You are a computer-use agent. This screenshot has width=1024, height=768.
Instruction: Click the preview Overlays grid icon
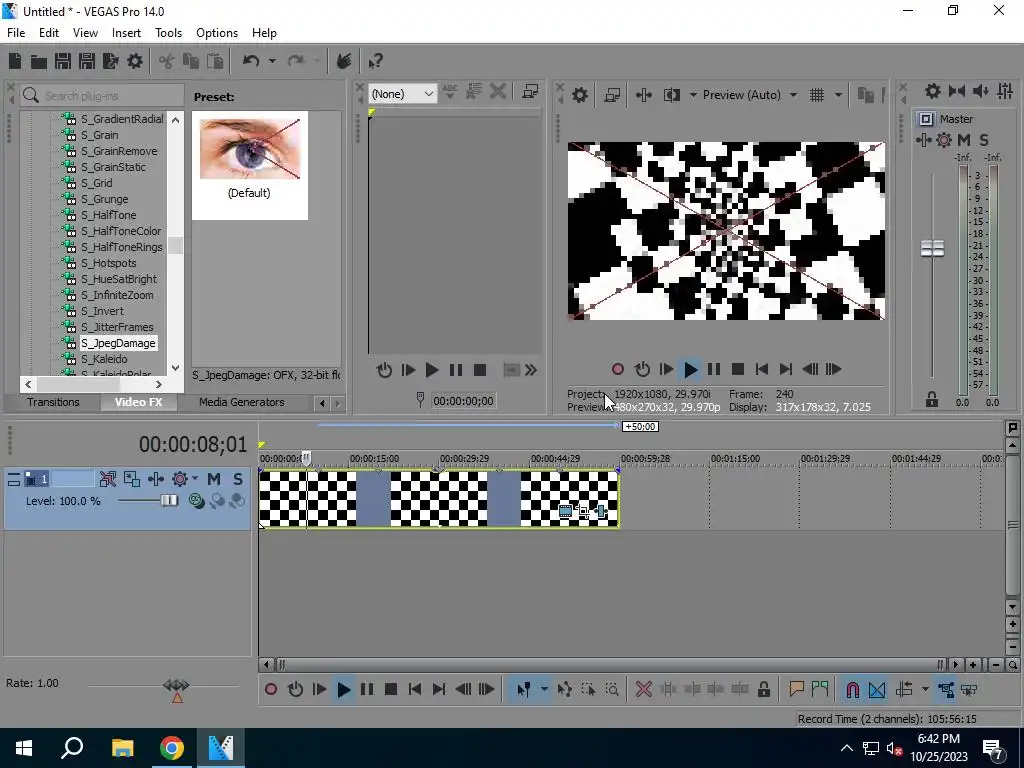tap(816, 95)
